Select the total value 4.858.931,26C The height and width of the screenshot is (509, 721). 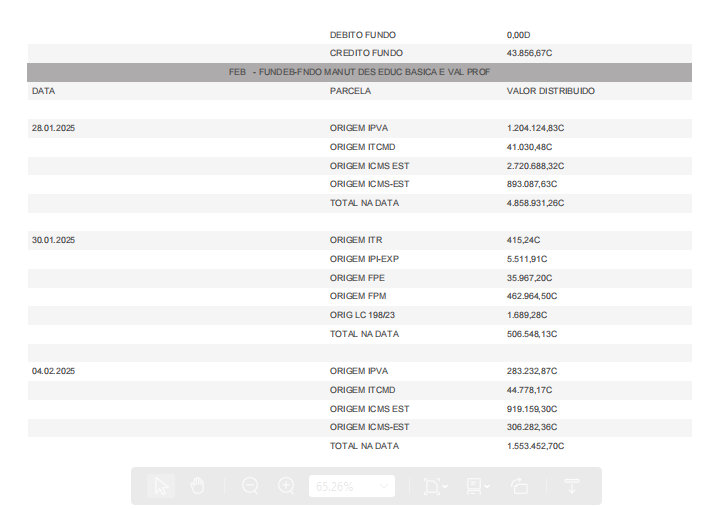[x=535, y=203]
